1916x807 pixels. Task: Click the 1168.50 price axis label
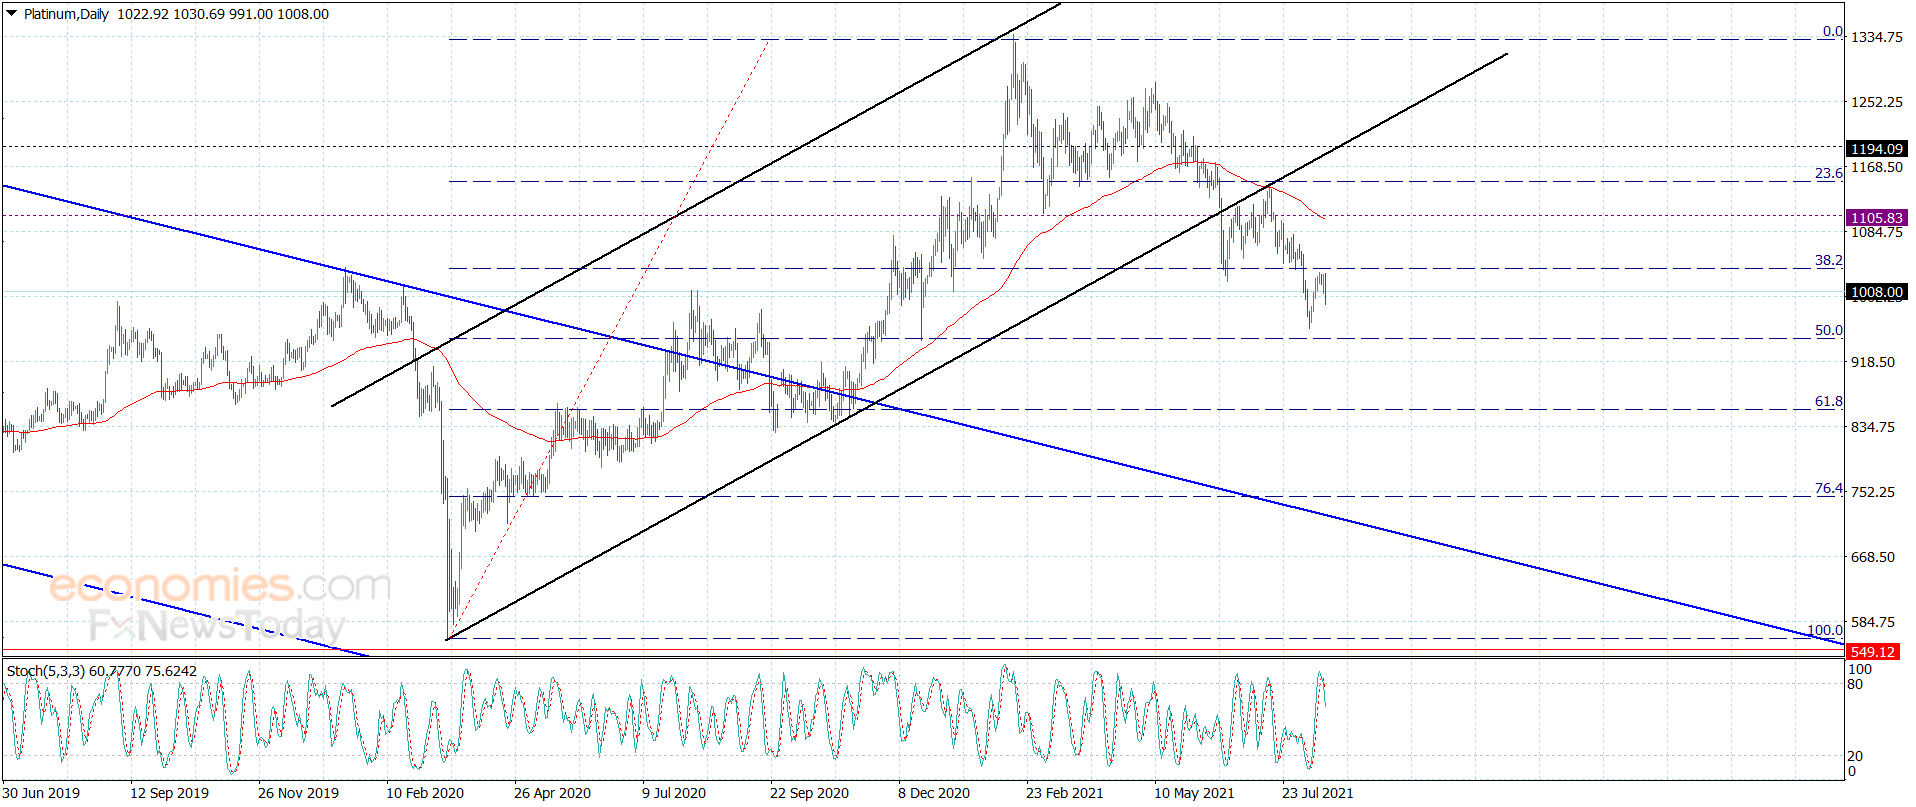point(1877,167)
